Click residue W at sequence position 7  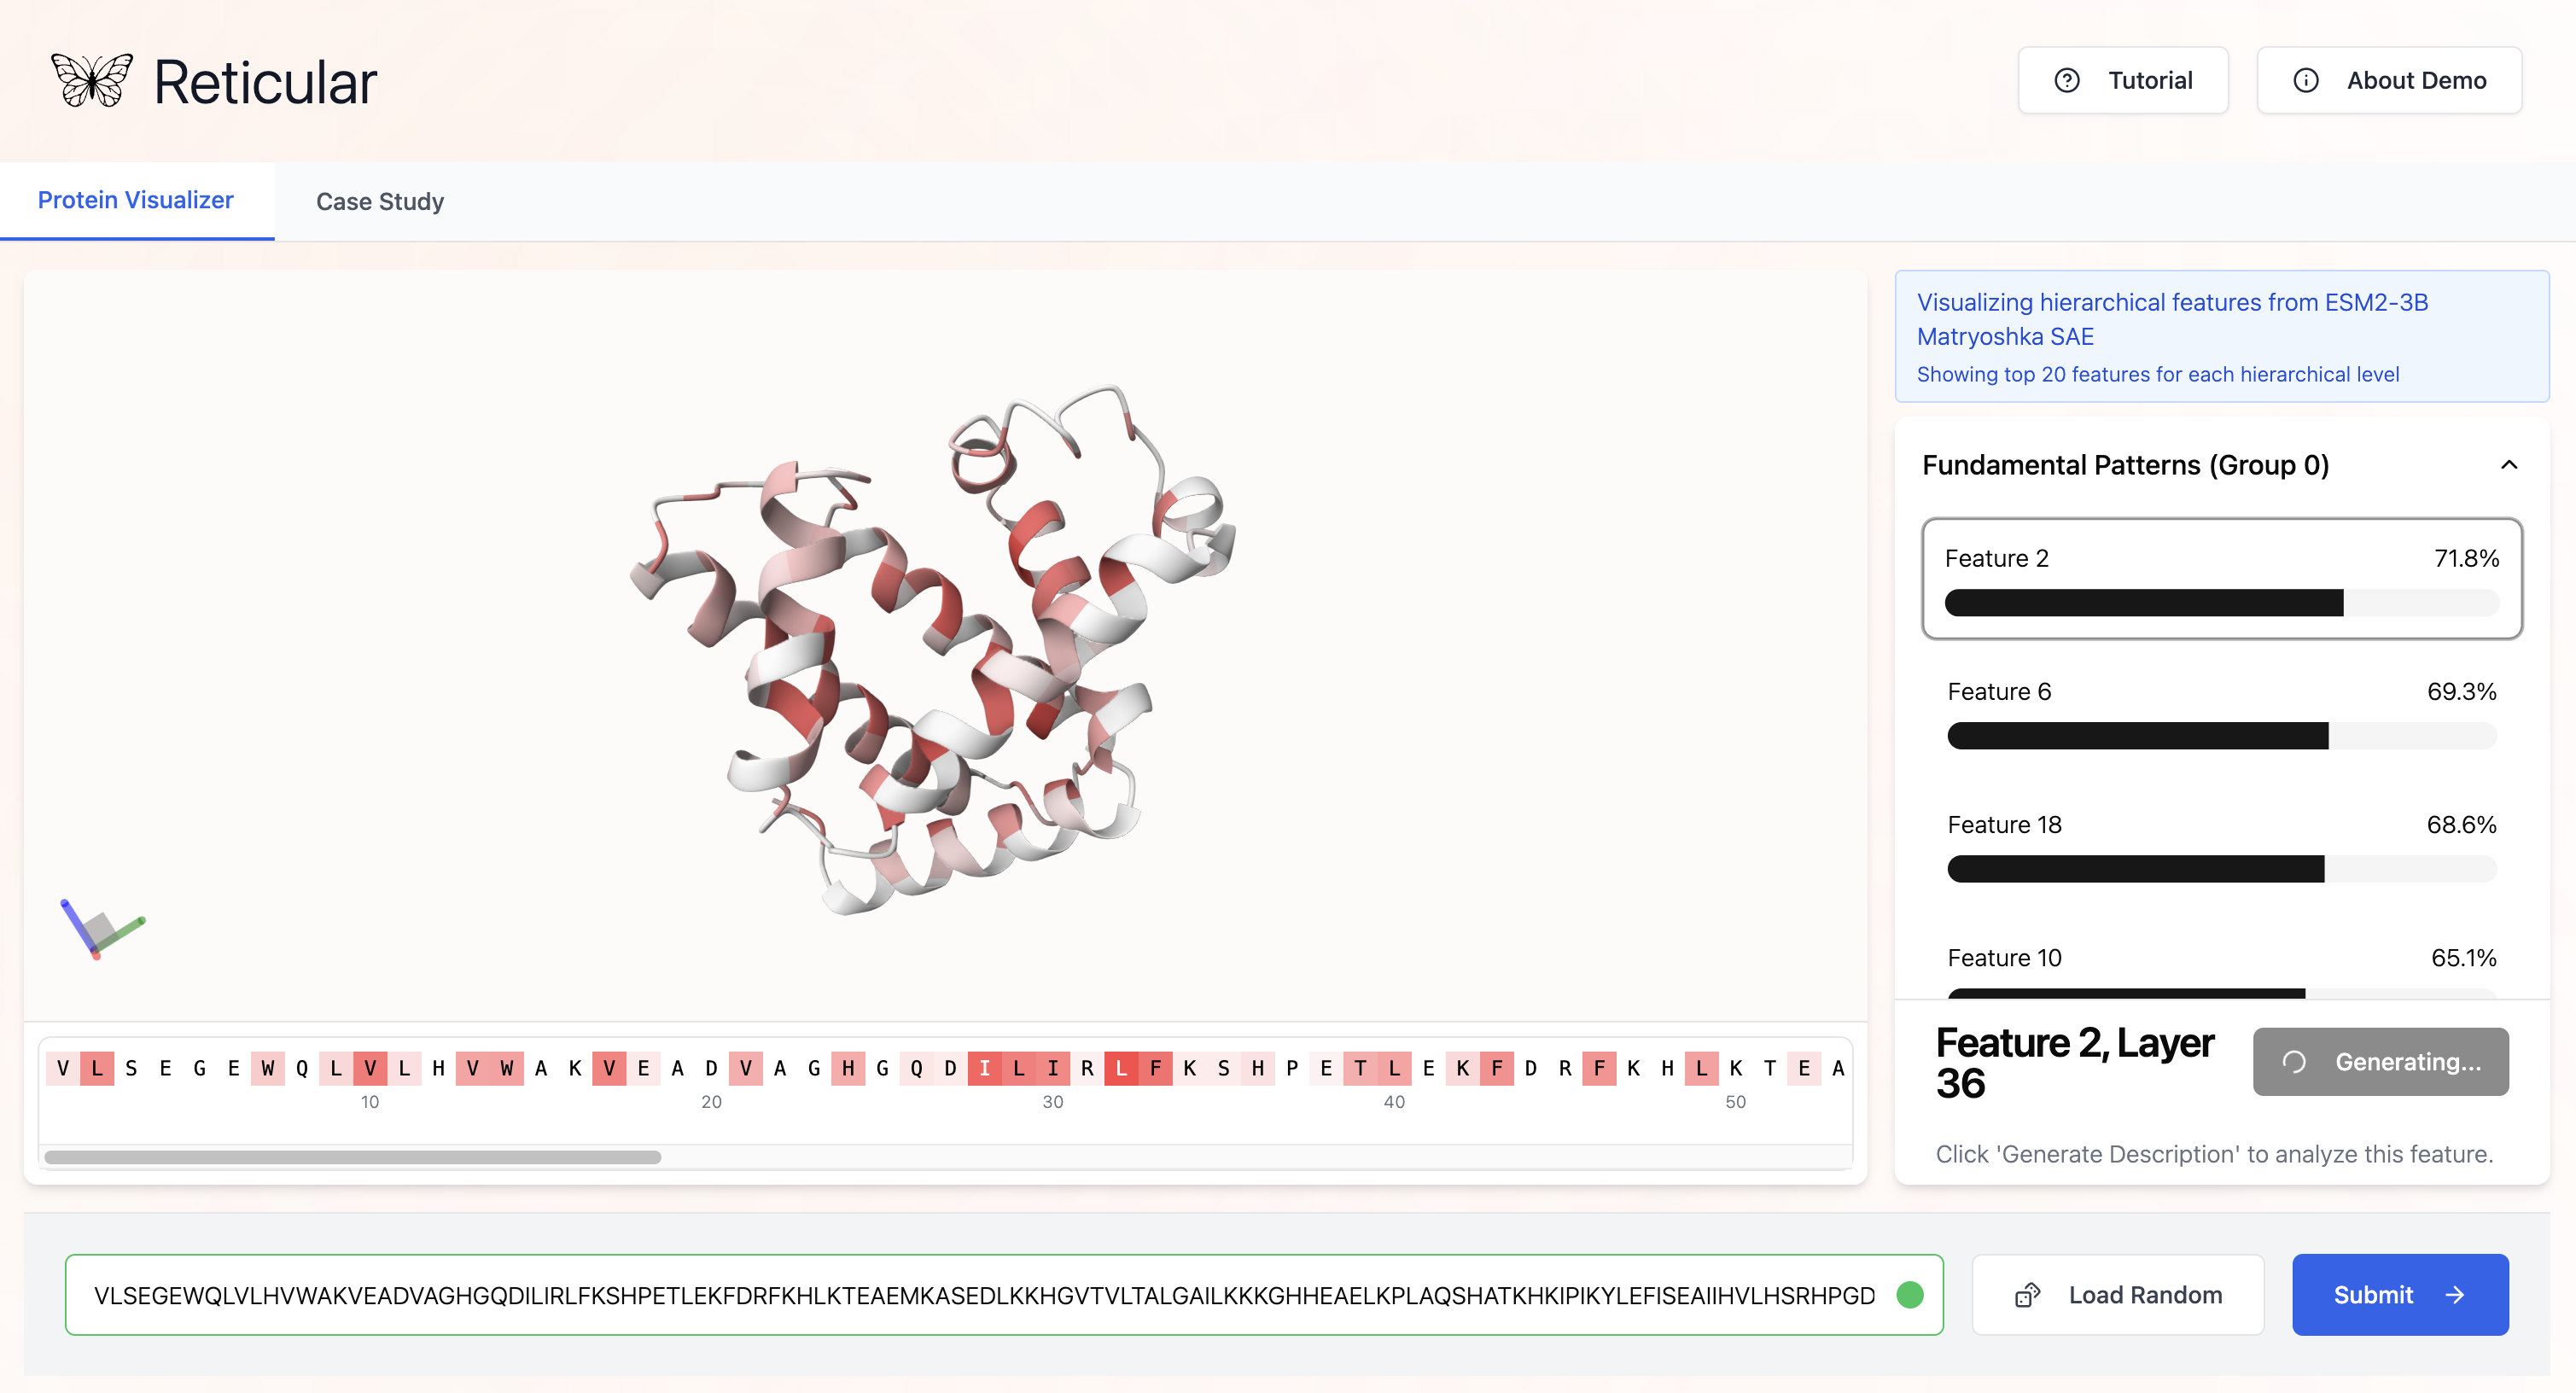point(268,1068)
